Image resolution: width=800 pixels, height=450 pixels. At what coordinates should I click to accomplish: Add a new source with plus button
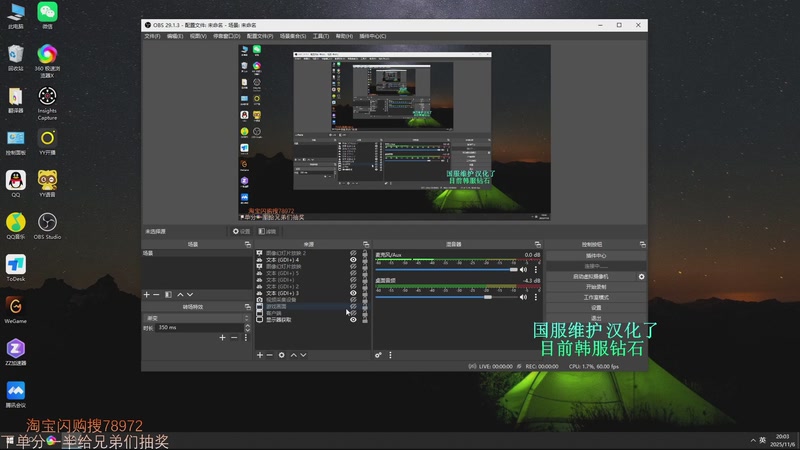[260, 355]
